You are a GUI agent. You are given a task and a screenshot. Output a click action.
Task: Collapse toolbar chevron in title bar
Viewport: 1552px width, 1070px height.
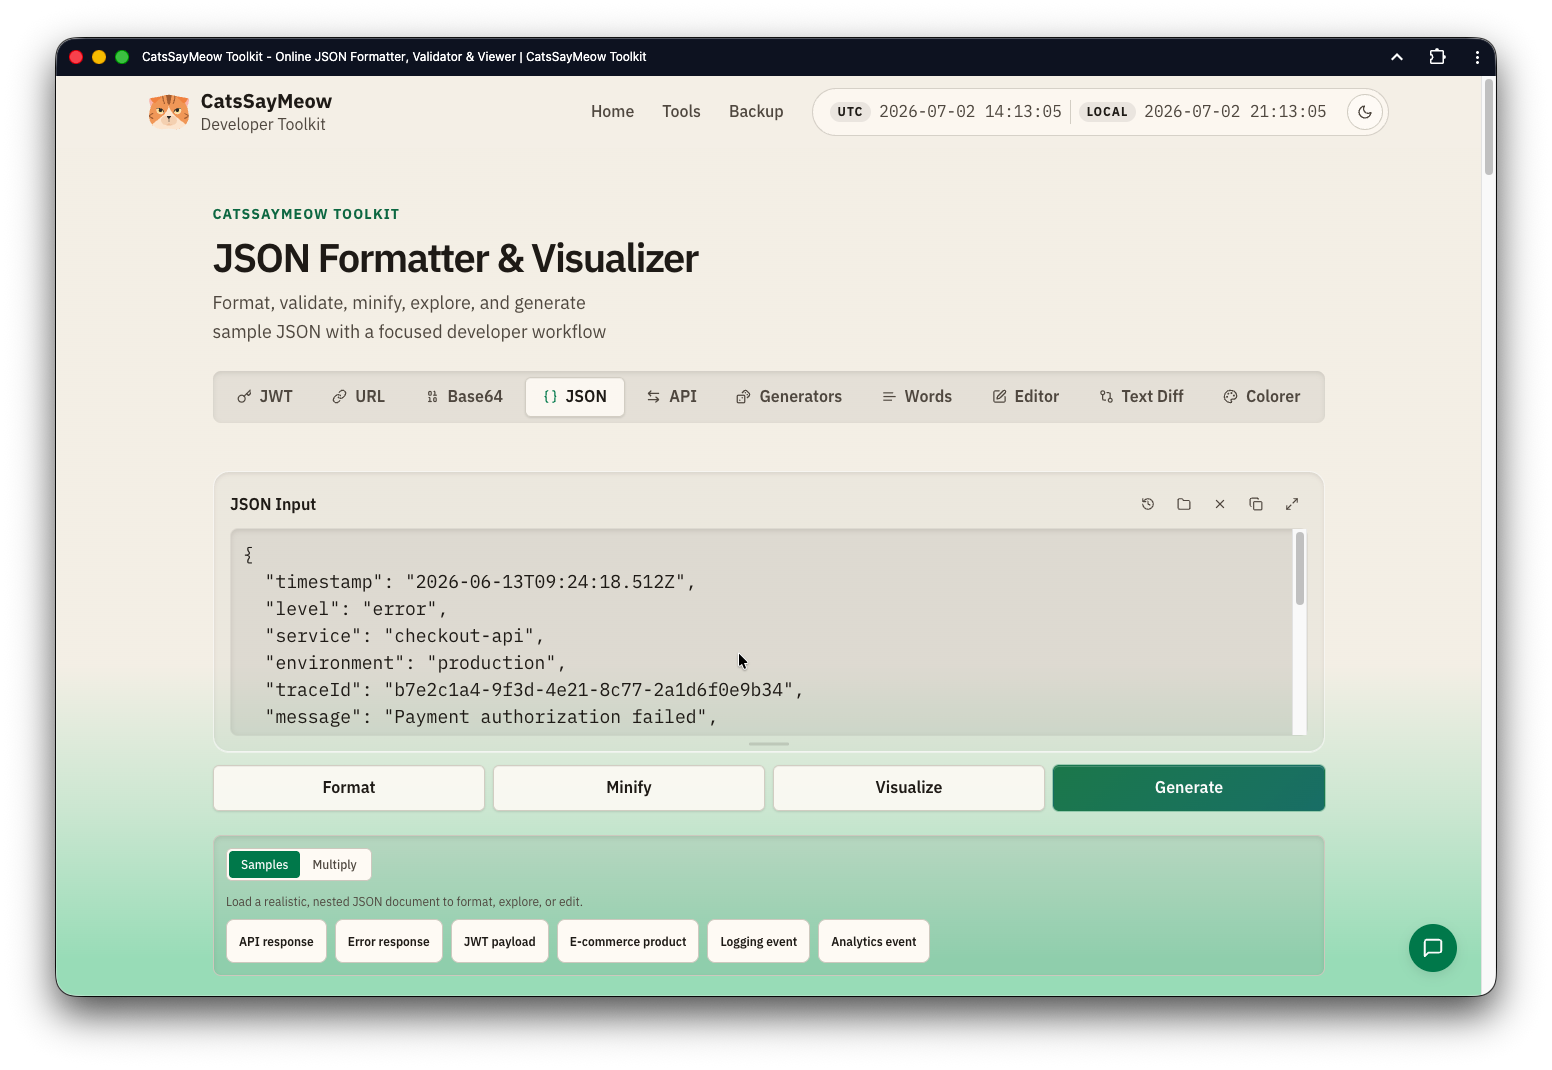1397,57
